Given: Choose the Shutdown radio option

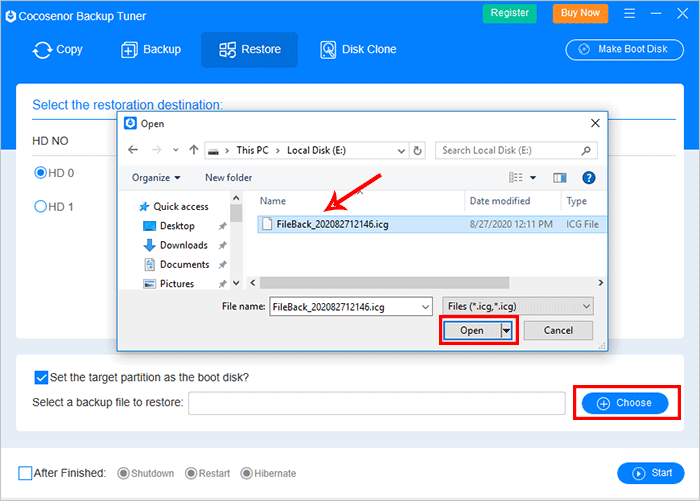Looking at the screenshot, I should point(123,473).
